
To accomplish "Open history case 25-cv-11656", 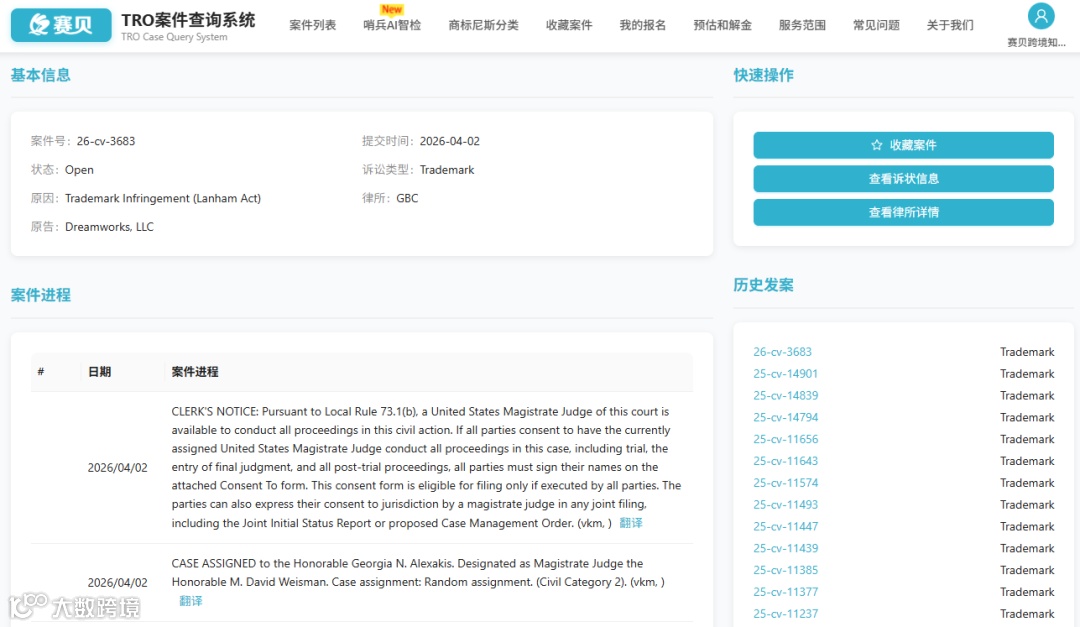I will [785, 439].
